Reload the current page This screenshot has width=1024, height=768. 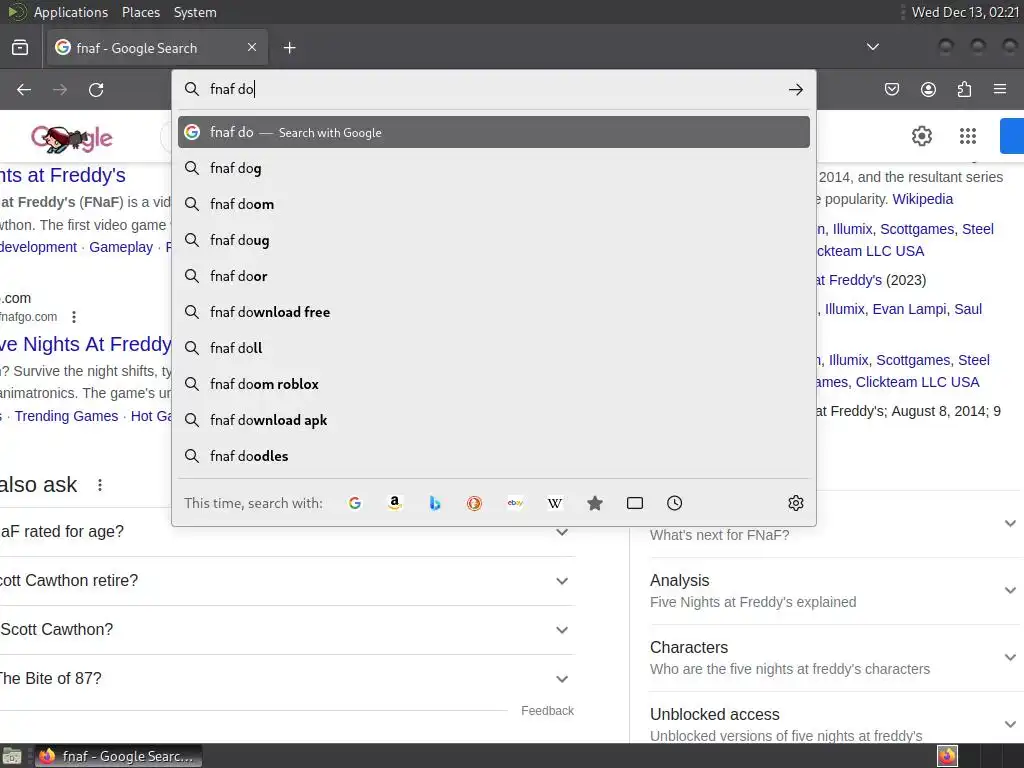[96, 89]
